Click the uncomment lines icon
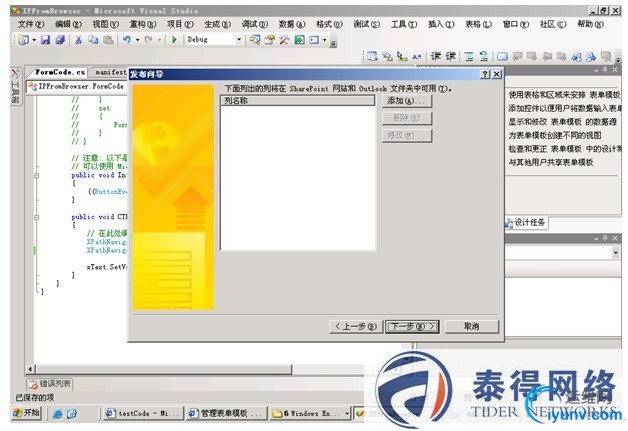The width and height of the screenshot is (628, 431). 484,56
